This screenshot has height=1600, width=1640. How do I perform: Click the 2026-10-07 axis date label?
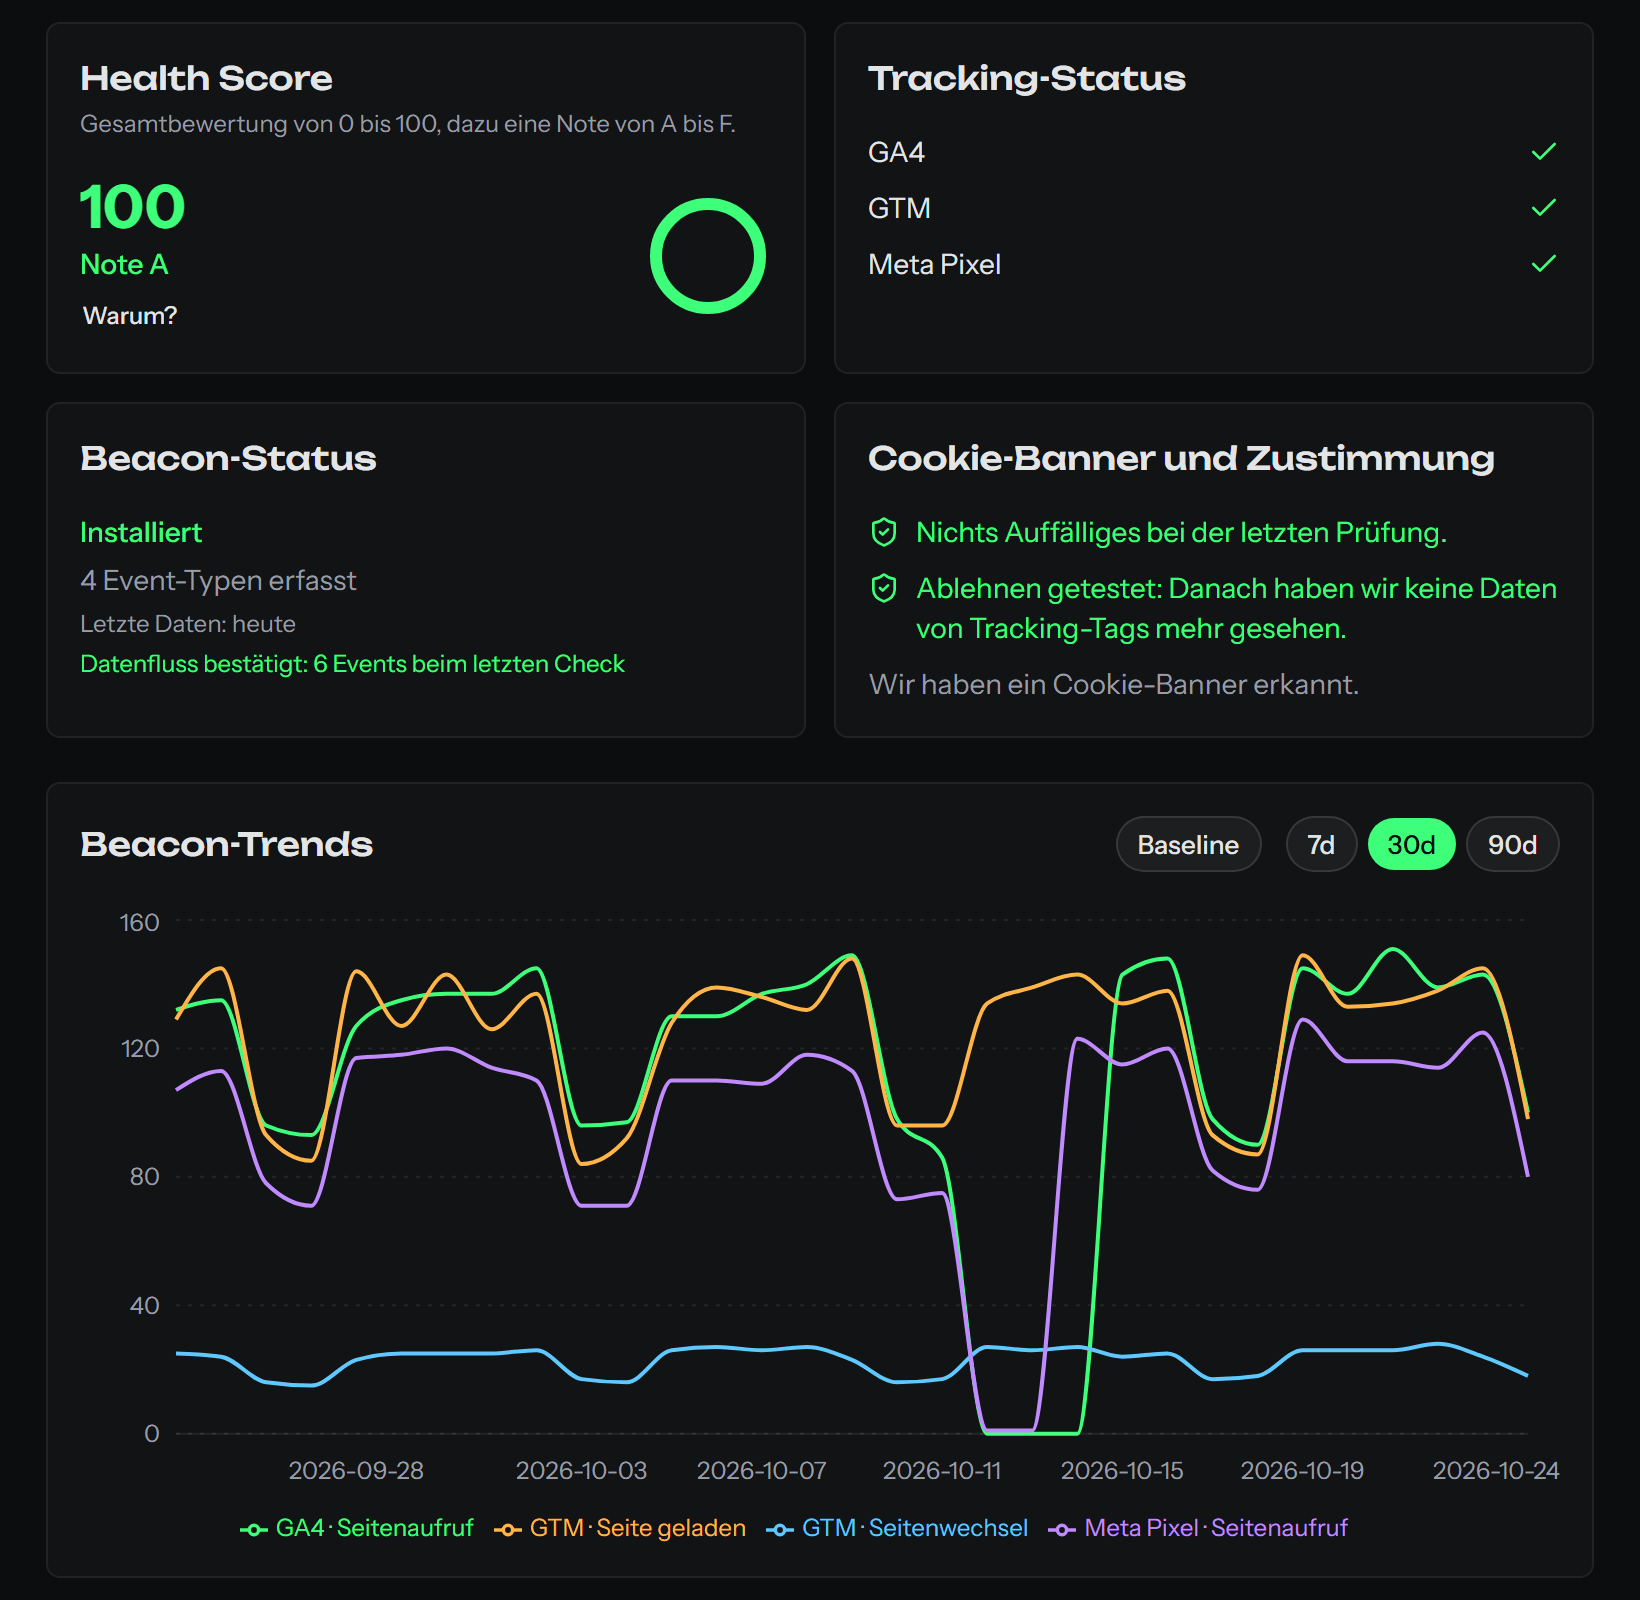pyautogui.click(x=762, y=1471)
